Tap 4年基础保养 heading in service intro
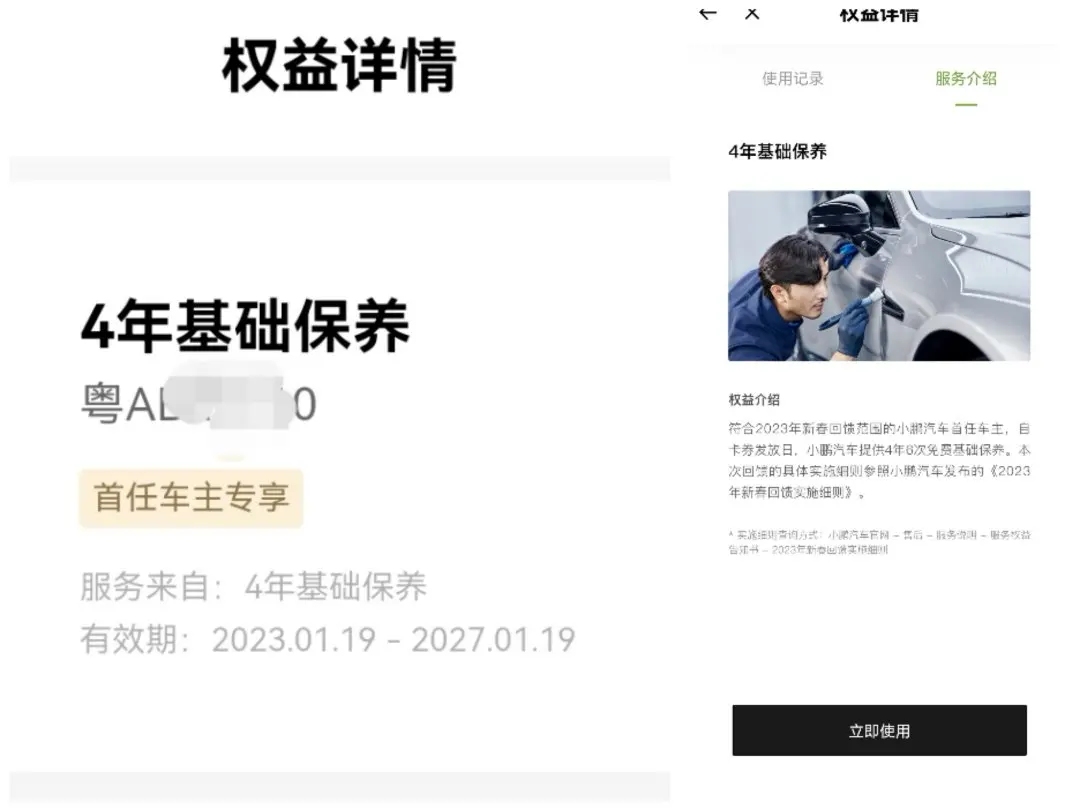 (x=778, y=152)
